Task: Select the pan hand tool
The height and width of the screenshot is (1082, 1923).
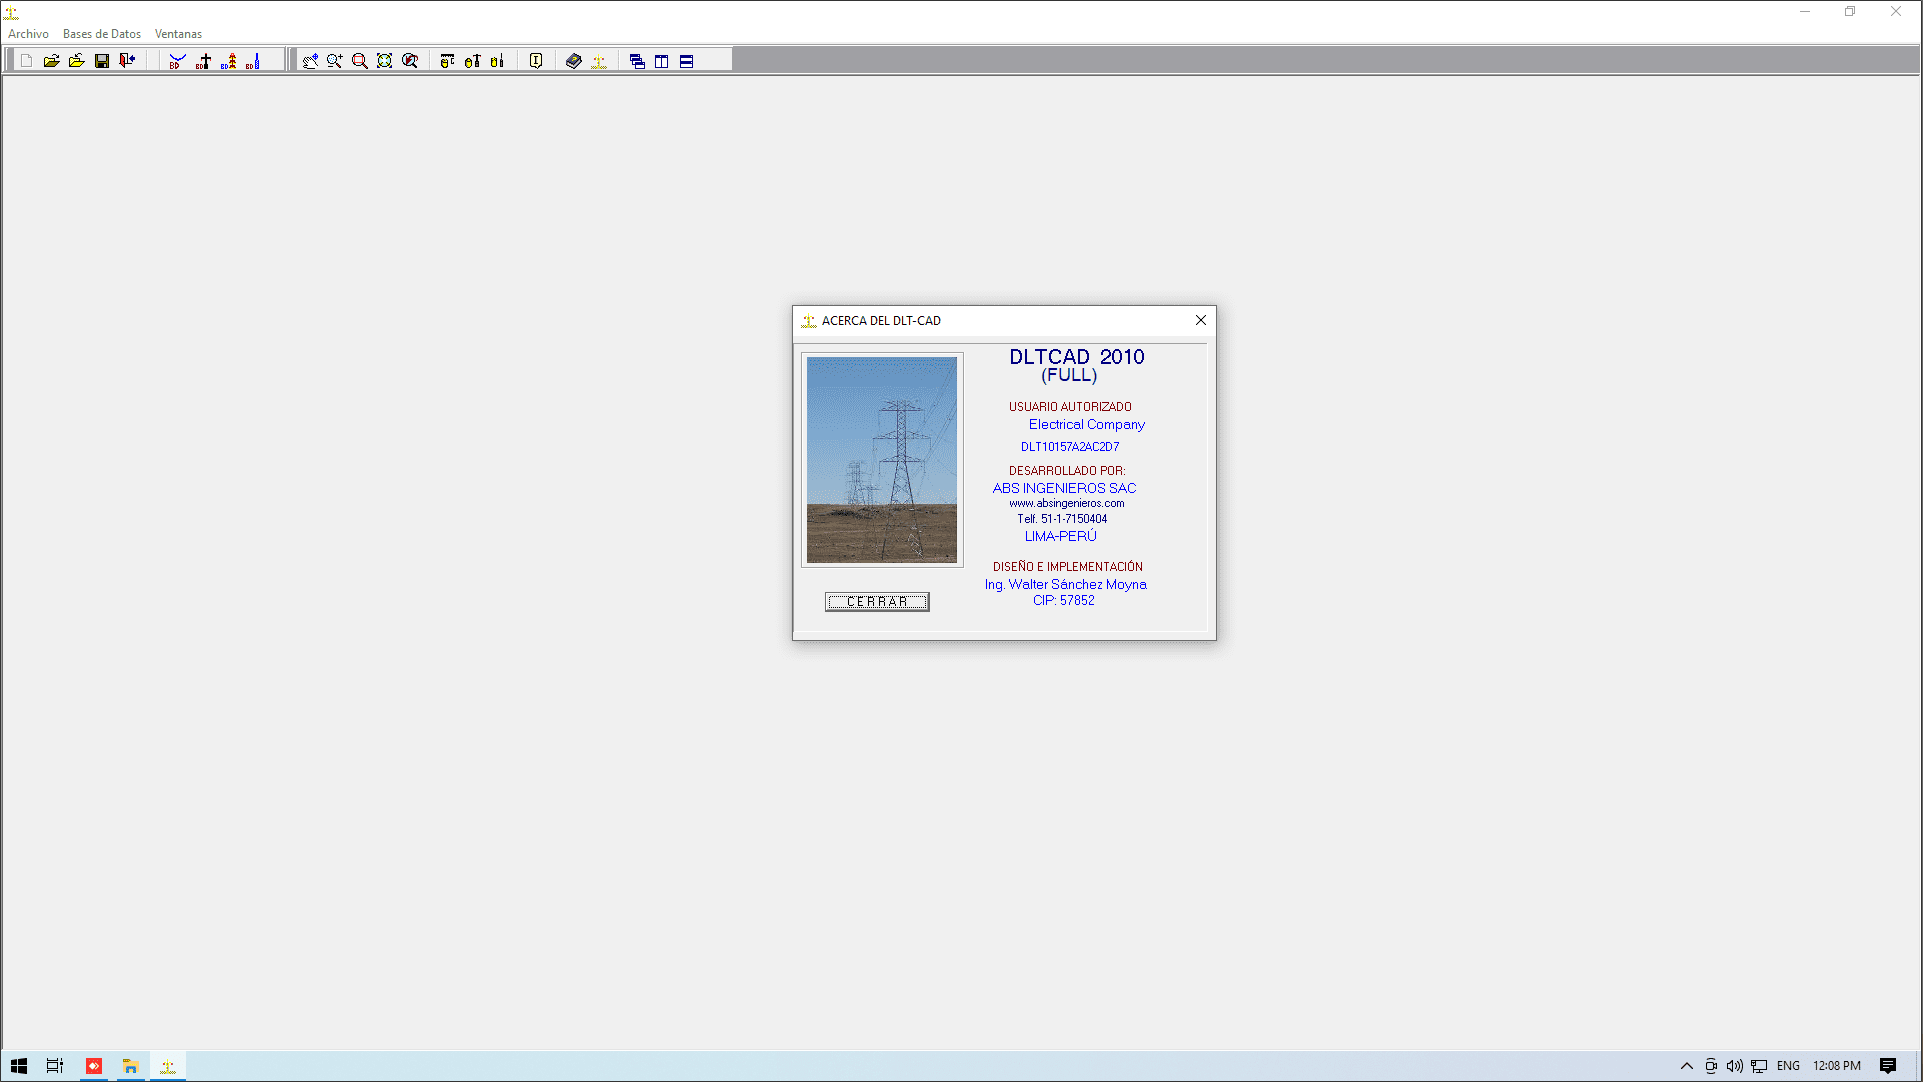Action: click(310, 61)
